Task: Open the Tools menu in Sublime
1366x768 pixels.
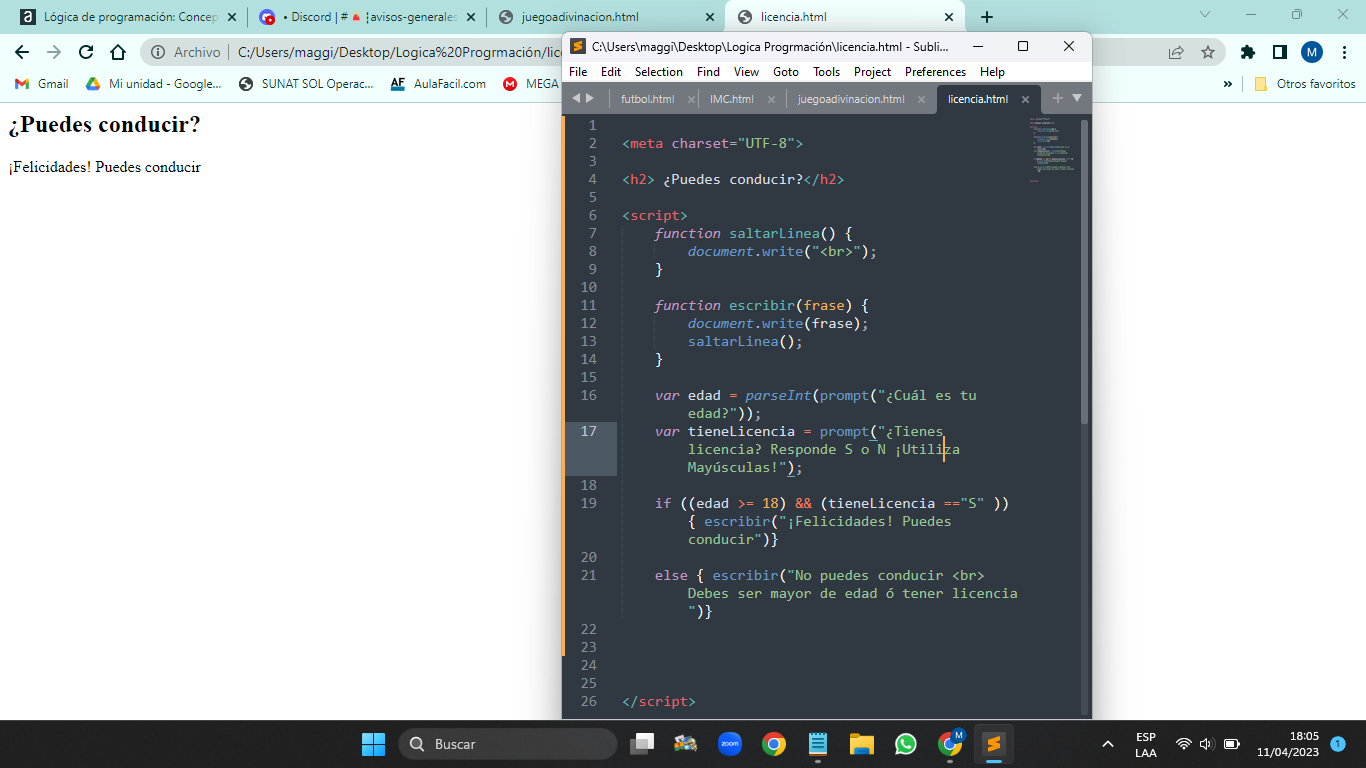Action: [826, 72]
